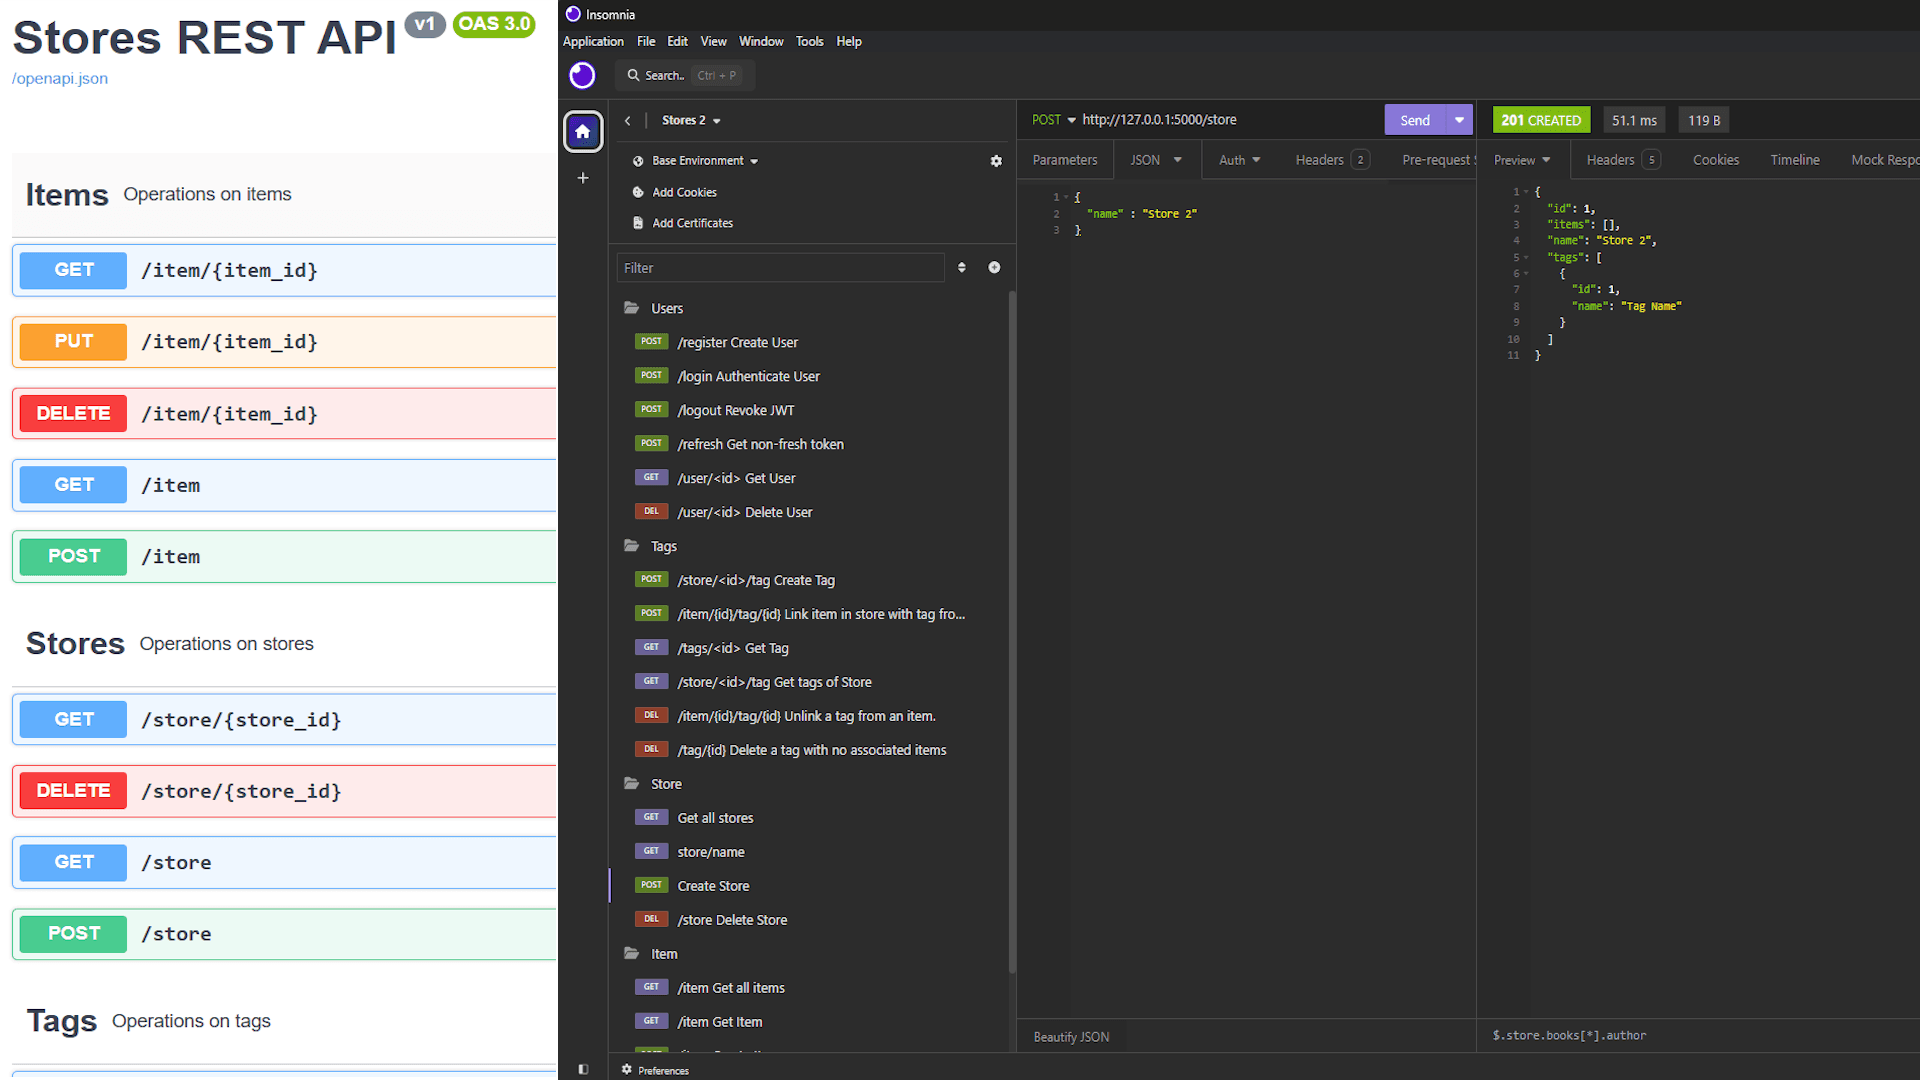Screen dimensions: 1920x1080
Task: Click the Add Certificates file icon
Action: (638, 223)
